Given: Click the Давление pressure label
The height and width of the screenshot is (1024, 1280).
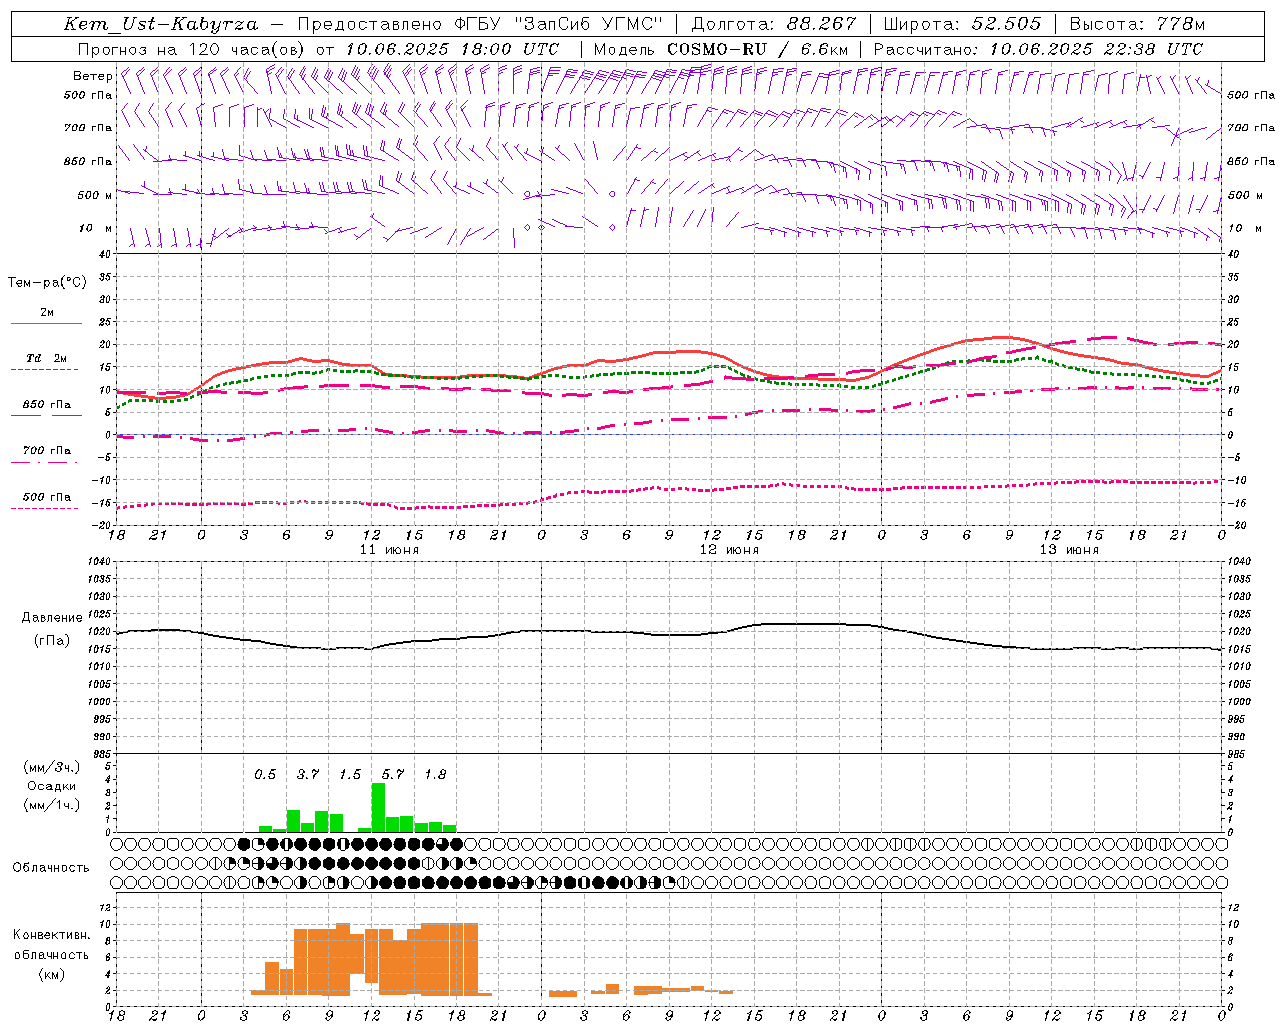Looking at the screenshot, I should click(50, 618).
